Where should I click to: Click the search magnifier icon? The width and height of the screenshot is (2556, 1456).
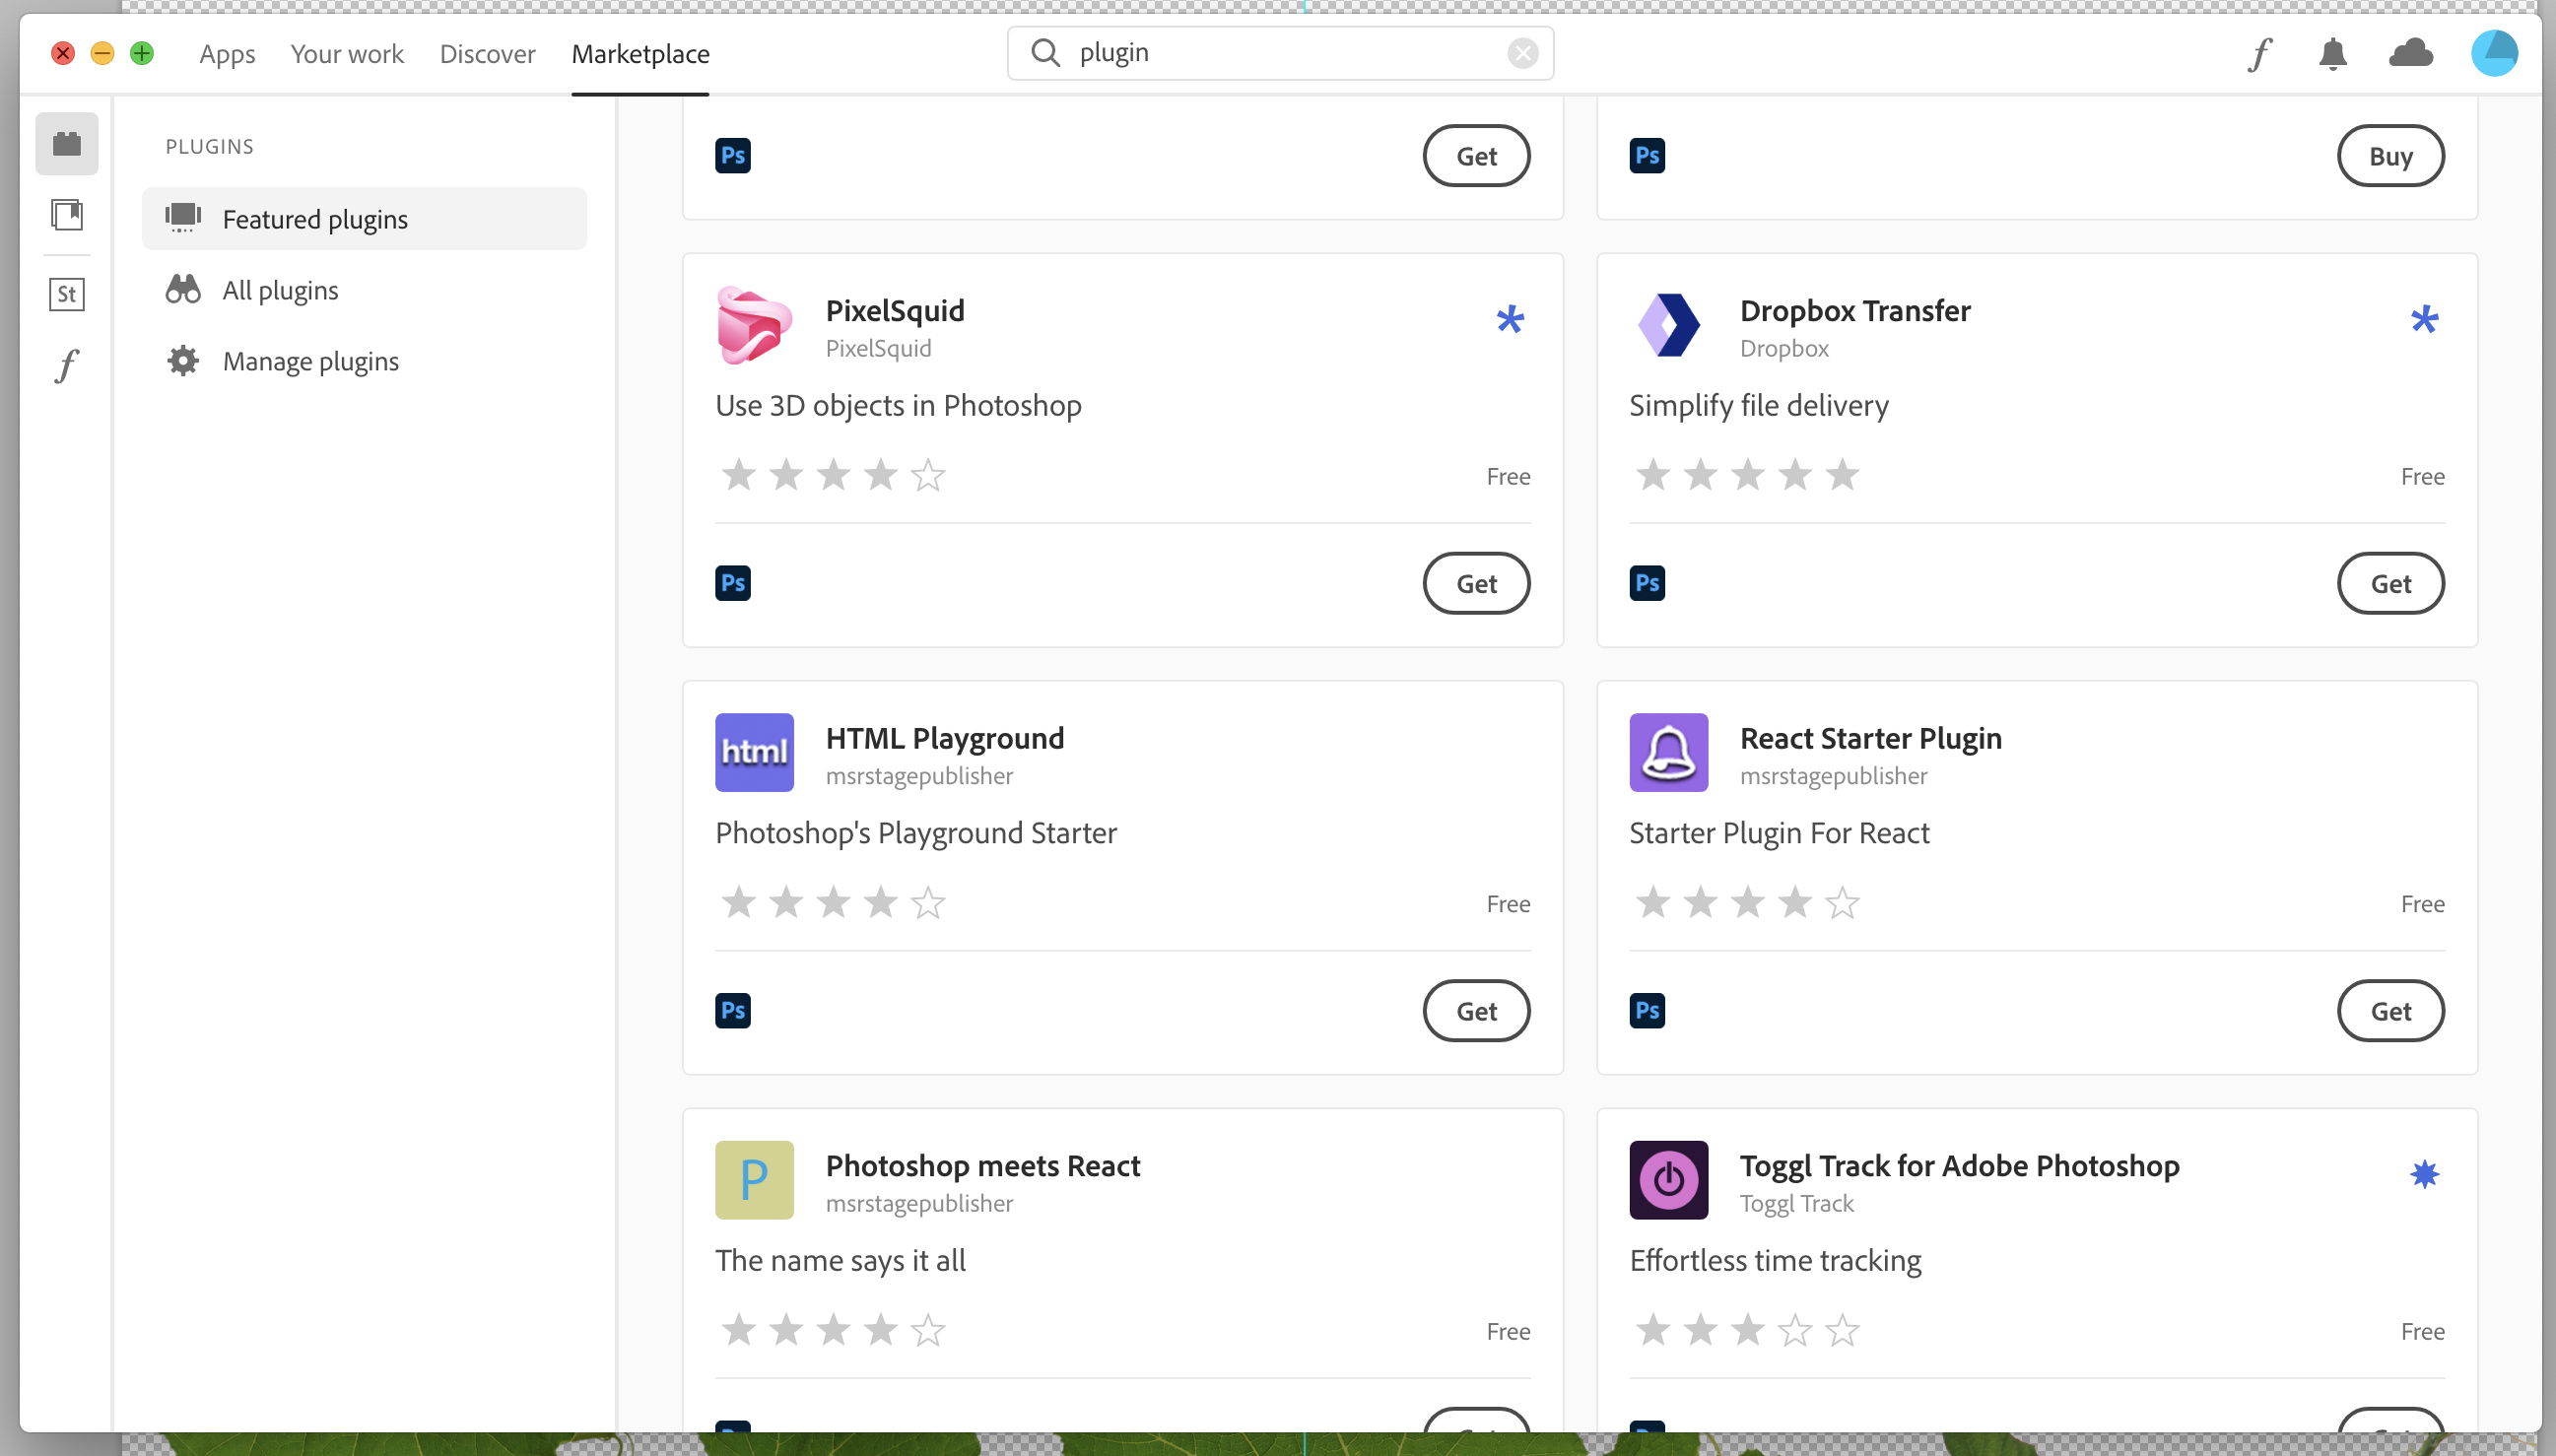point(1045,53)
